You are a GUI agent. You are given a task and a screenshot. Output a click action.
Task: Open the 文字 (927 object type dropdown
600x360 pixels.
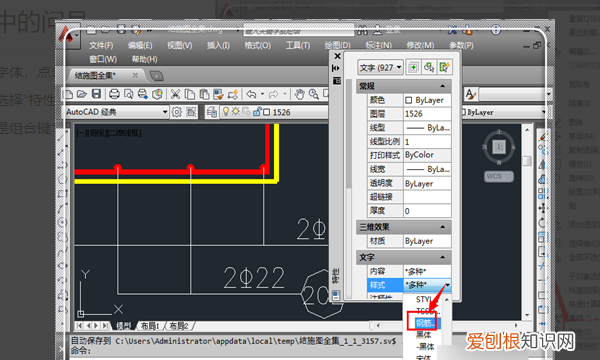point(380,67)
